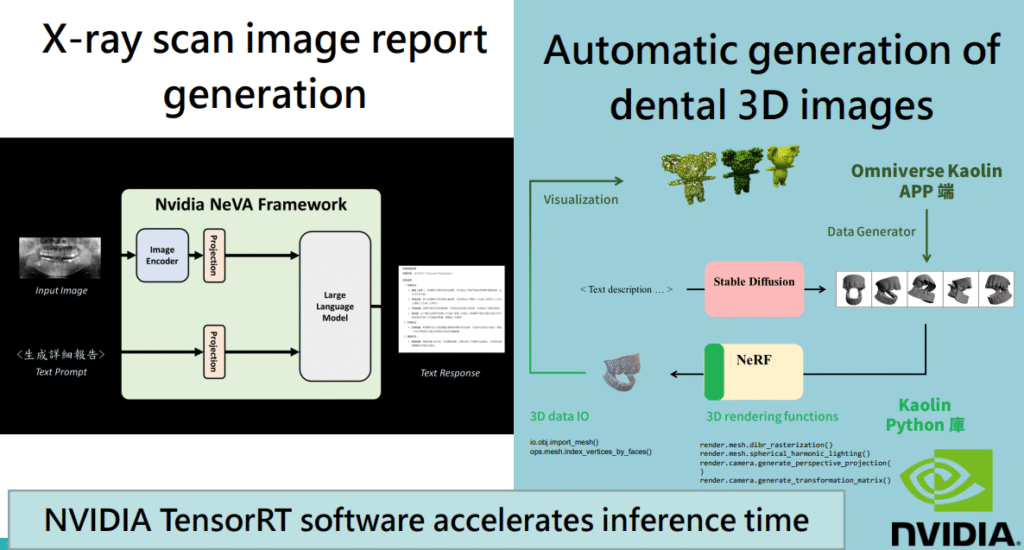Open the text response document thumbnail
The height and width of the screenshot is (550, 1024).
(x=451, y=309)
